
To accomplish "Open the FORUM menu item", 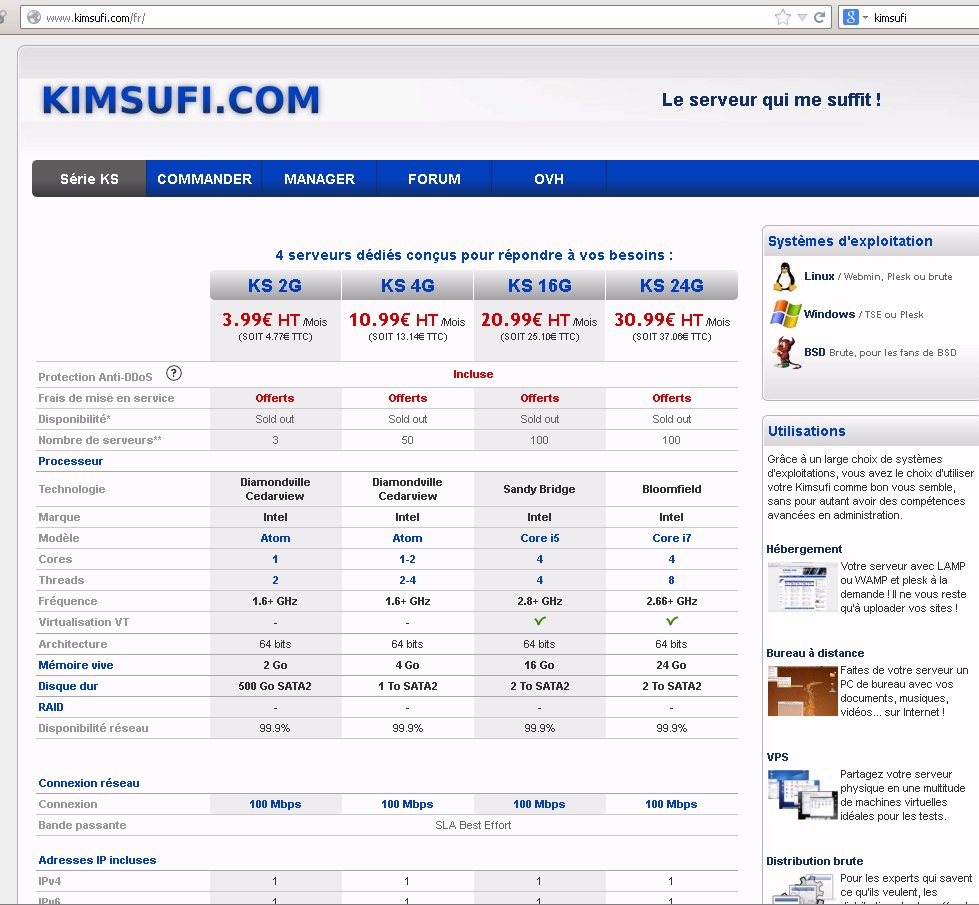I will pos(434,179).
